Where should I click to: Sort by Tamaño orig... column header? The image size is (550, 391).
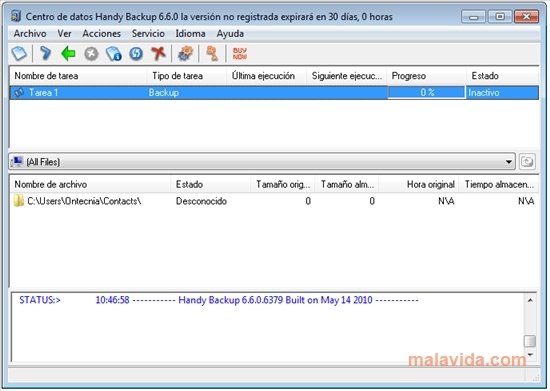283,184
